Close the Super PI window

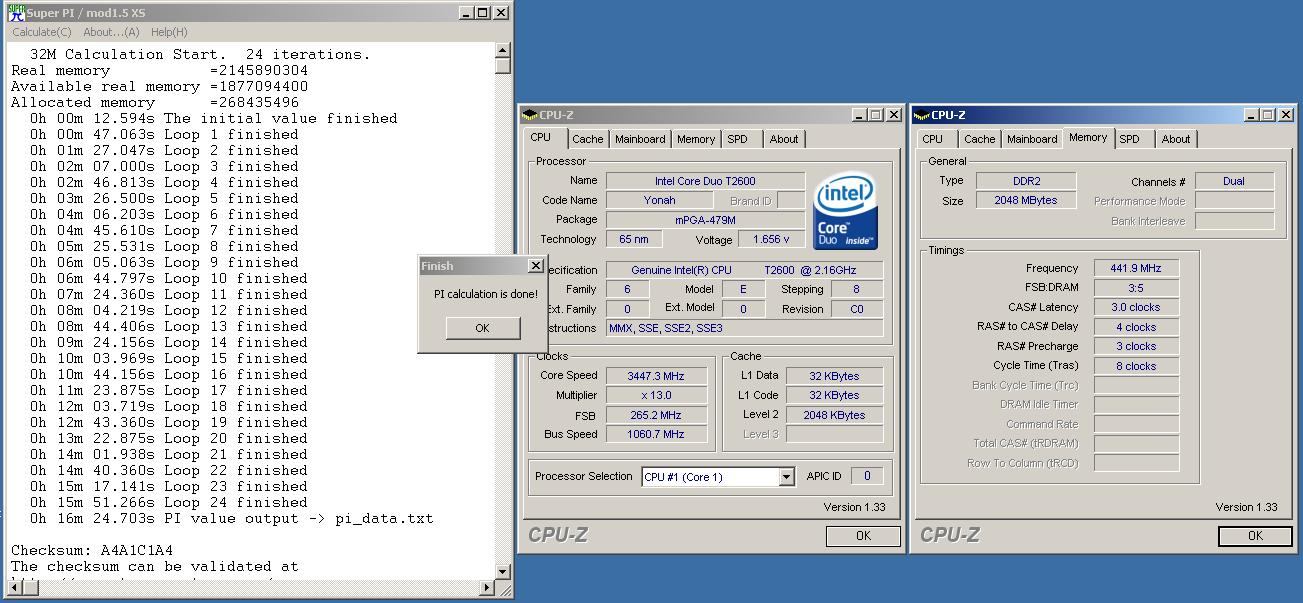click(501, 13)
